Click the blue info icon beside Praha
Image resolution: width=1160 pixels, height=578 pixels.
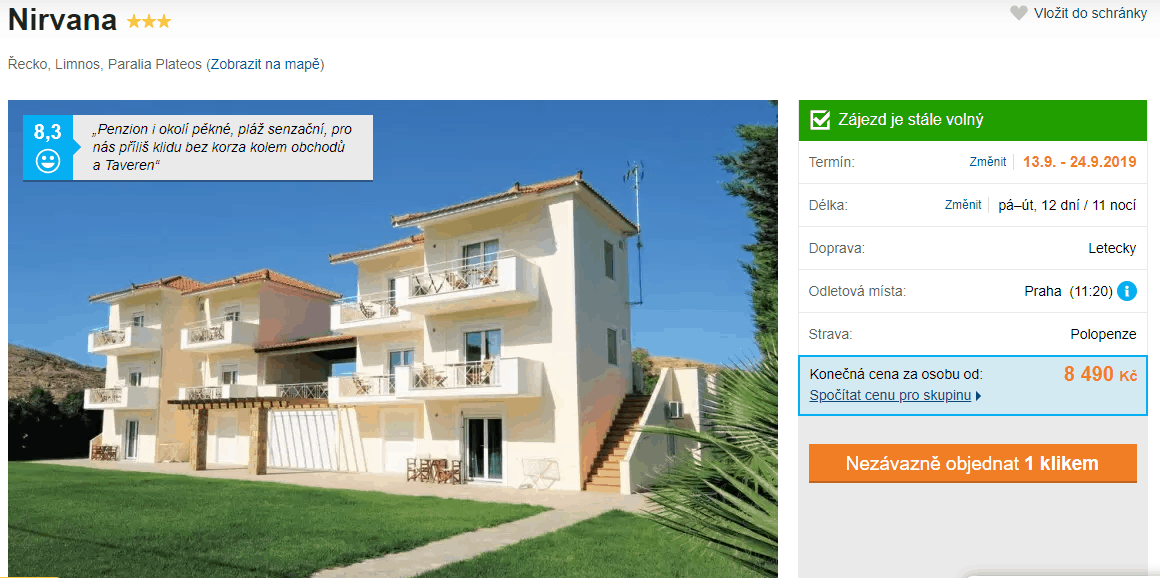[x=1127, y=291]
